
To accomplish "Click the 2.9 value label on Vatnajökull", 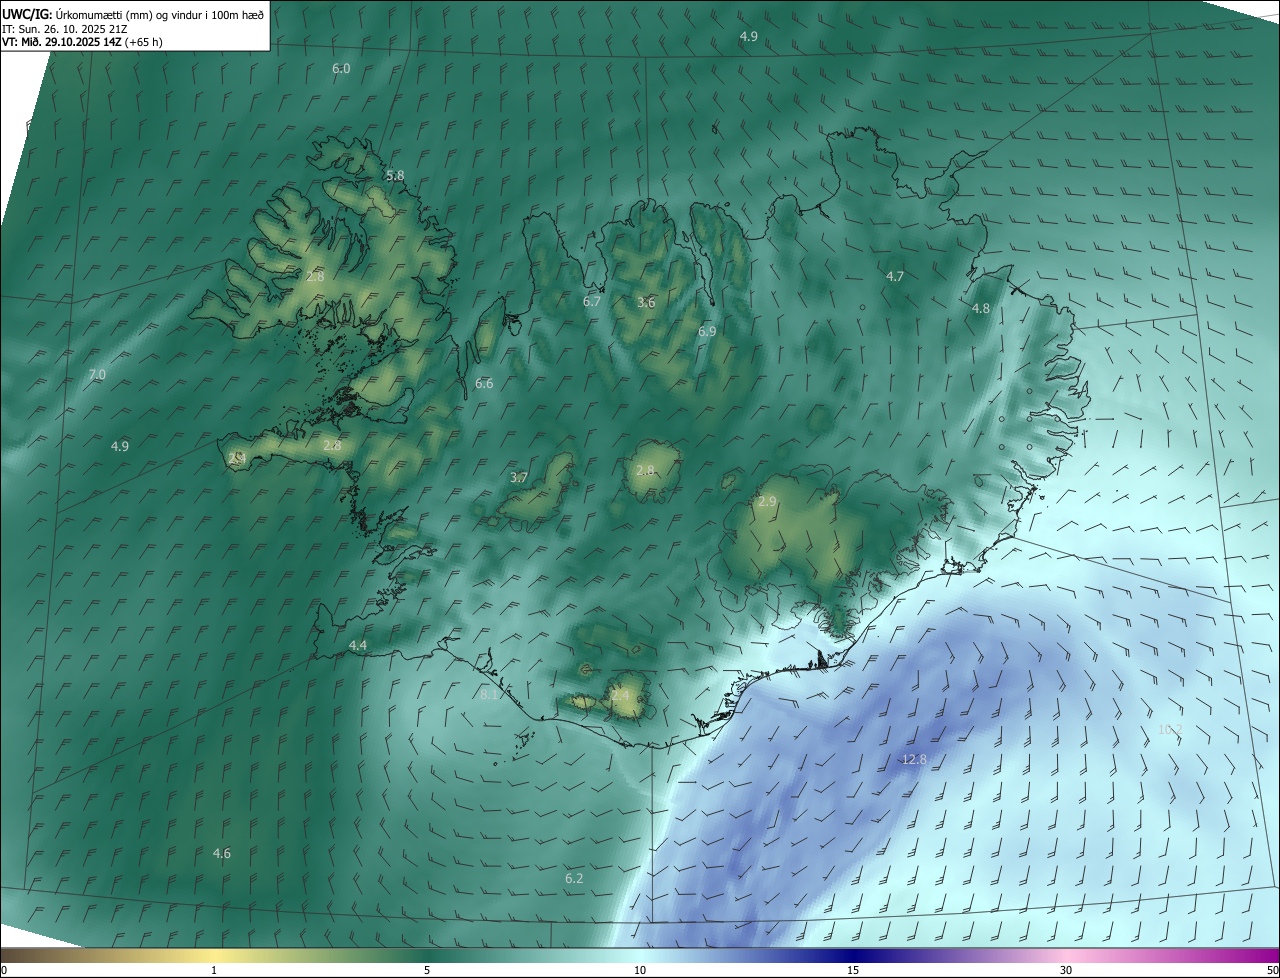I will pos(767,501).
